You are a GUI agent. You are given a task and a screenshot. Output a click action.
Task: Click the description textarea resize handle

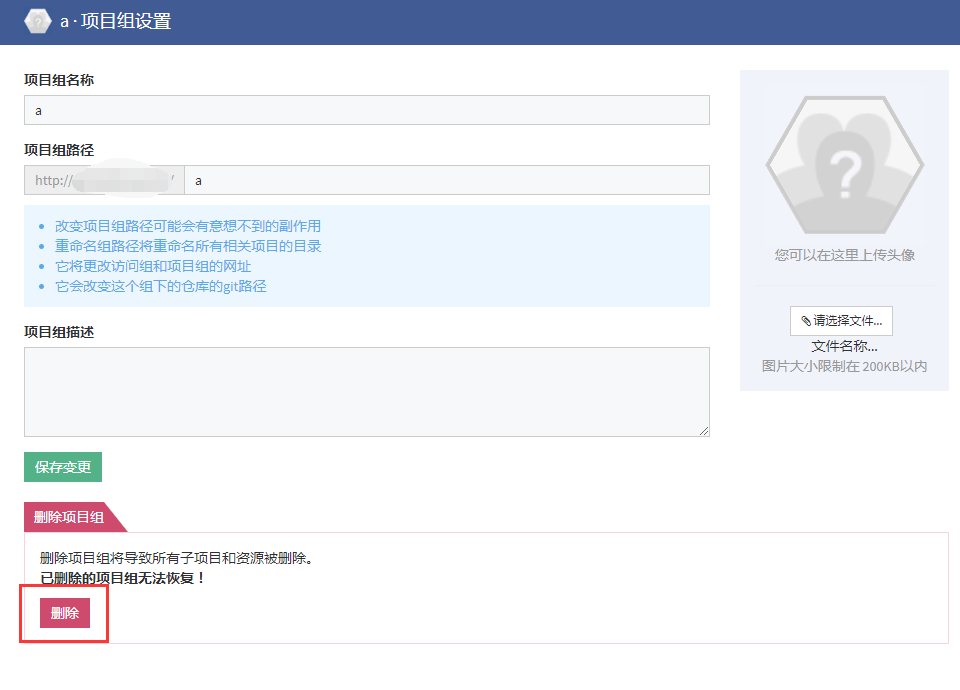(704, 431)
